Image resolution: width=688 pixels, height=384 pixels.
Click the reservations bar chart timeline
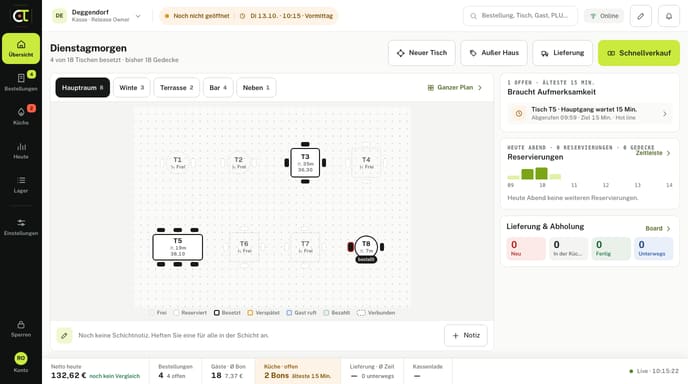point(589,177)
